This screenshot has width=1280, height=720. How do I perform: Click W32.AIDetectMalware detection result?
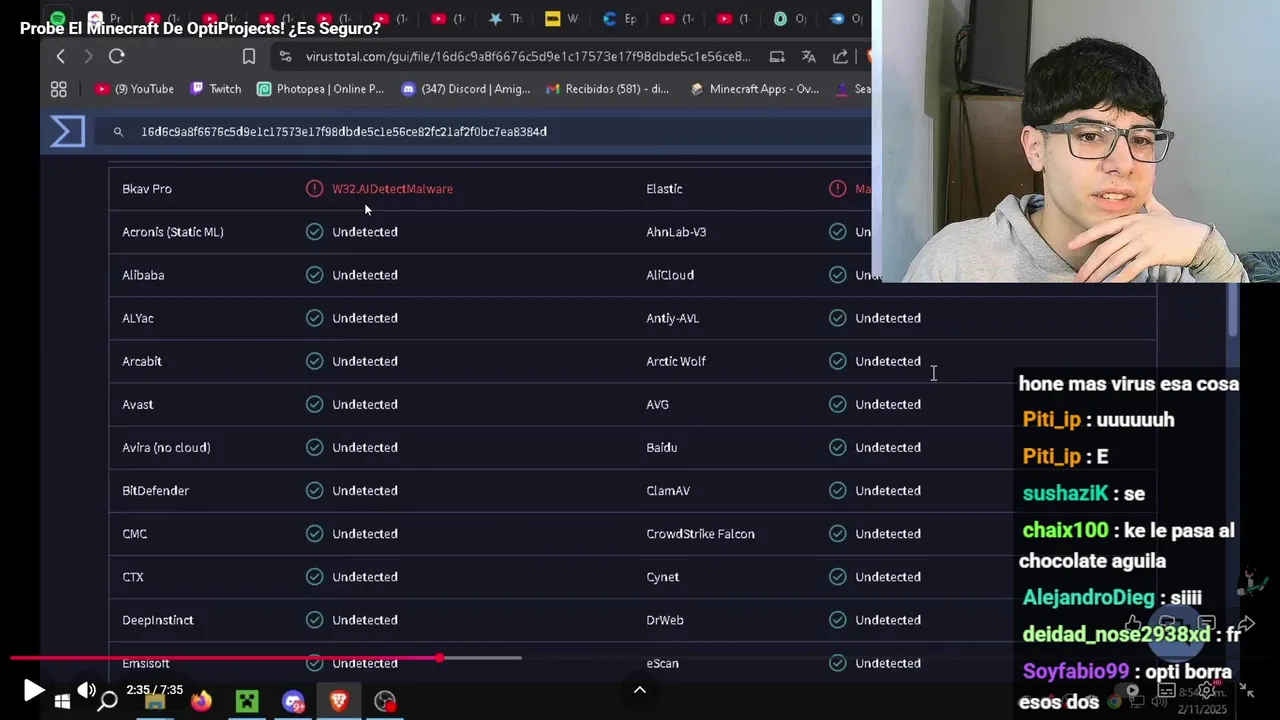click(x=392, y=189)
